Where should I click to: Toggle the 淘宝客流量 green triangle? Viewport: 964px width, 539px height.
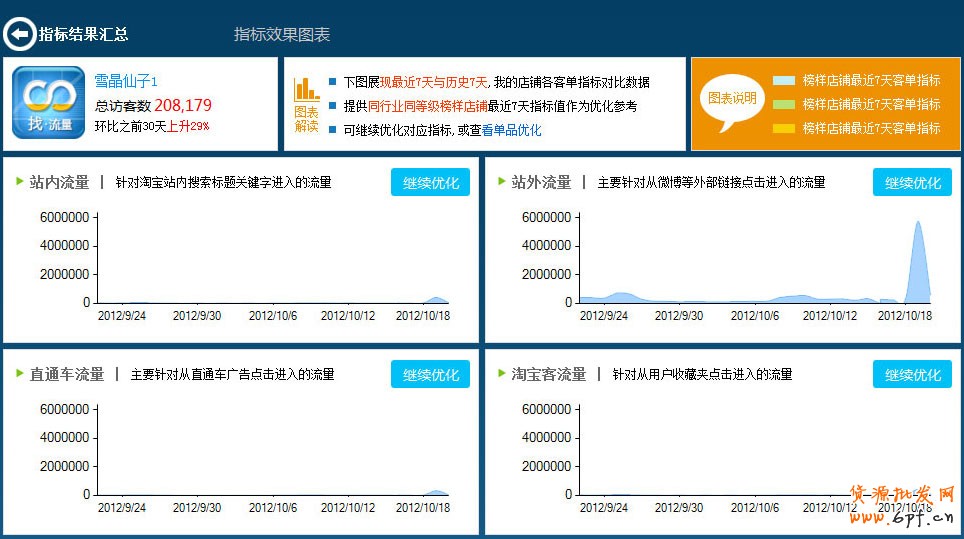[x=502, y=374]
